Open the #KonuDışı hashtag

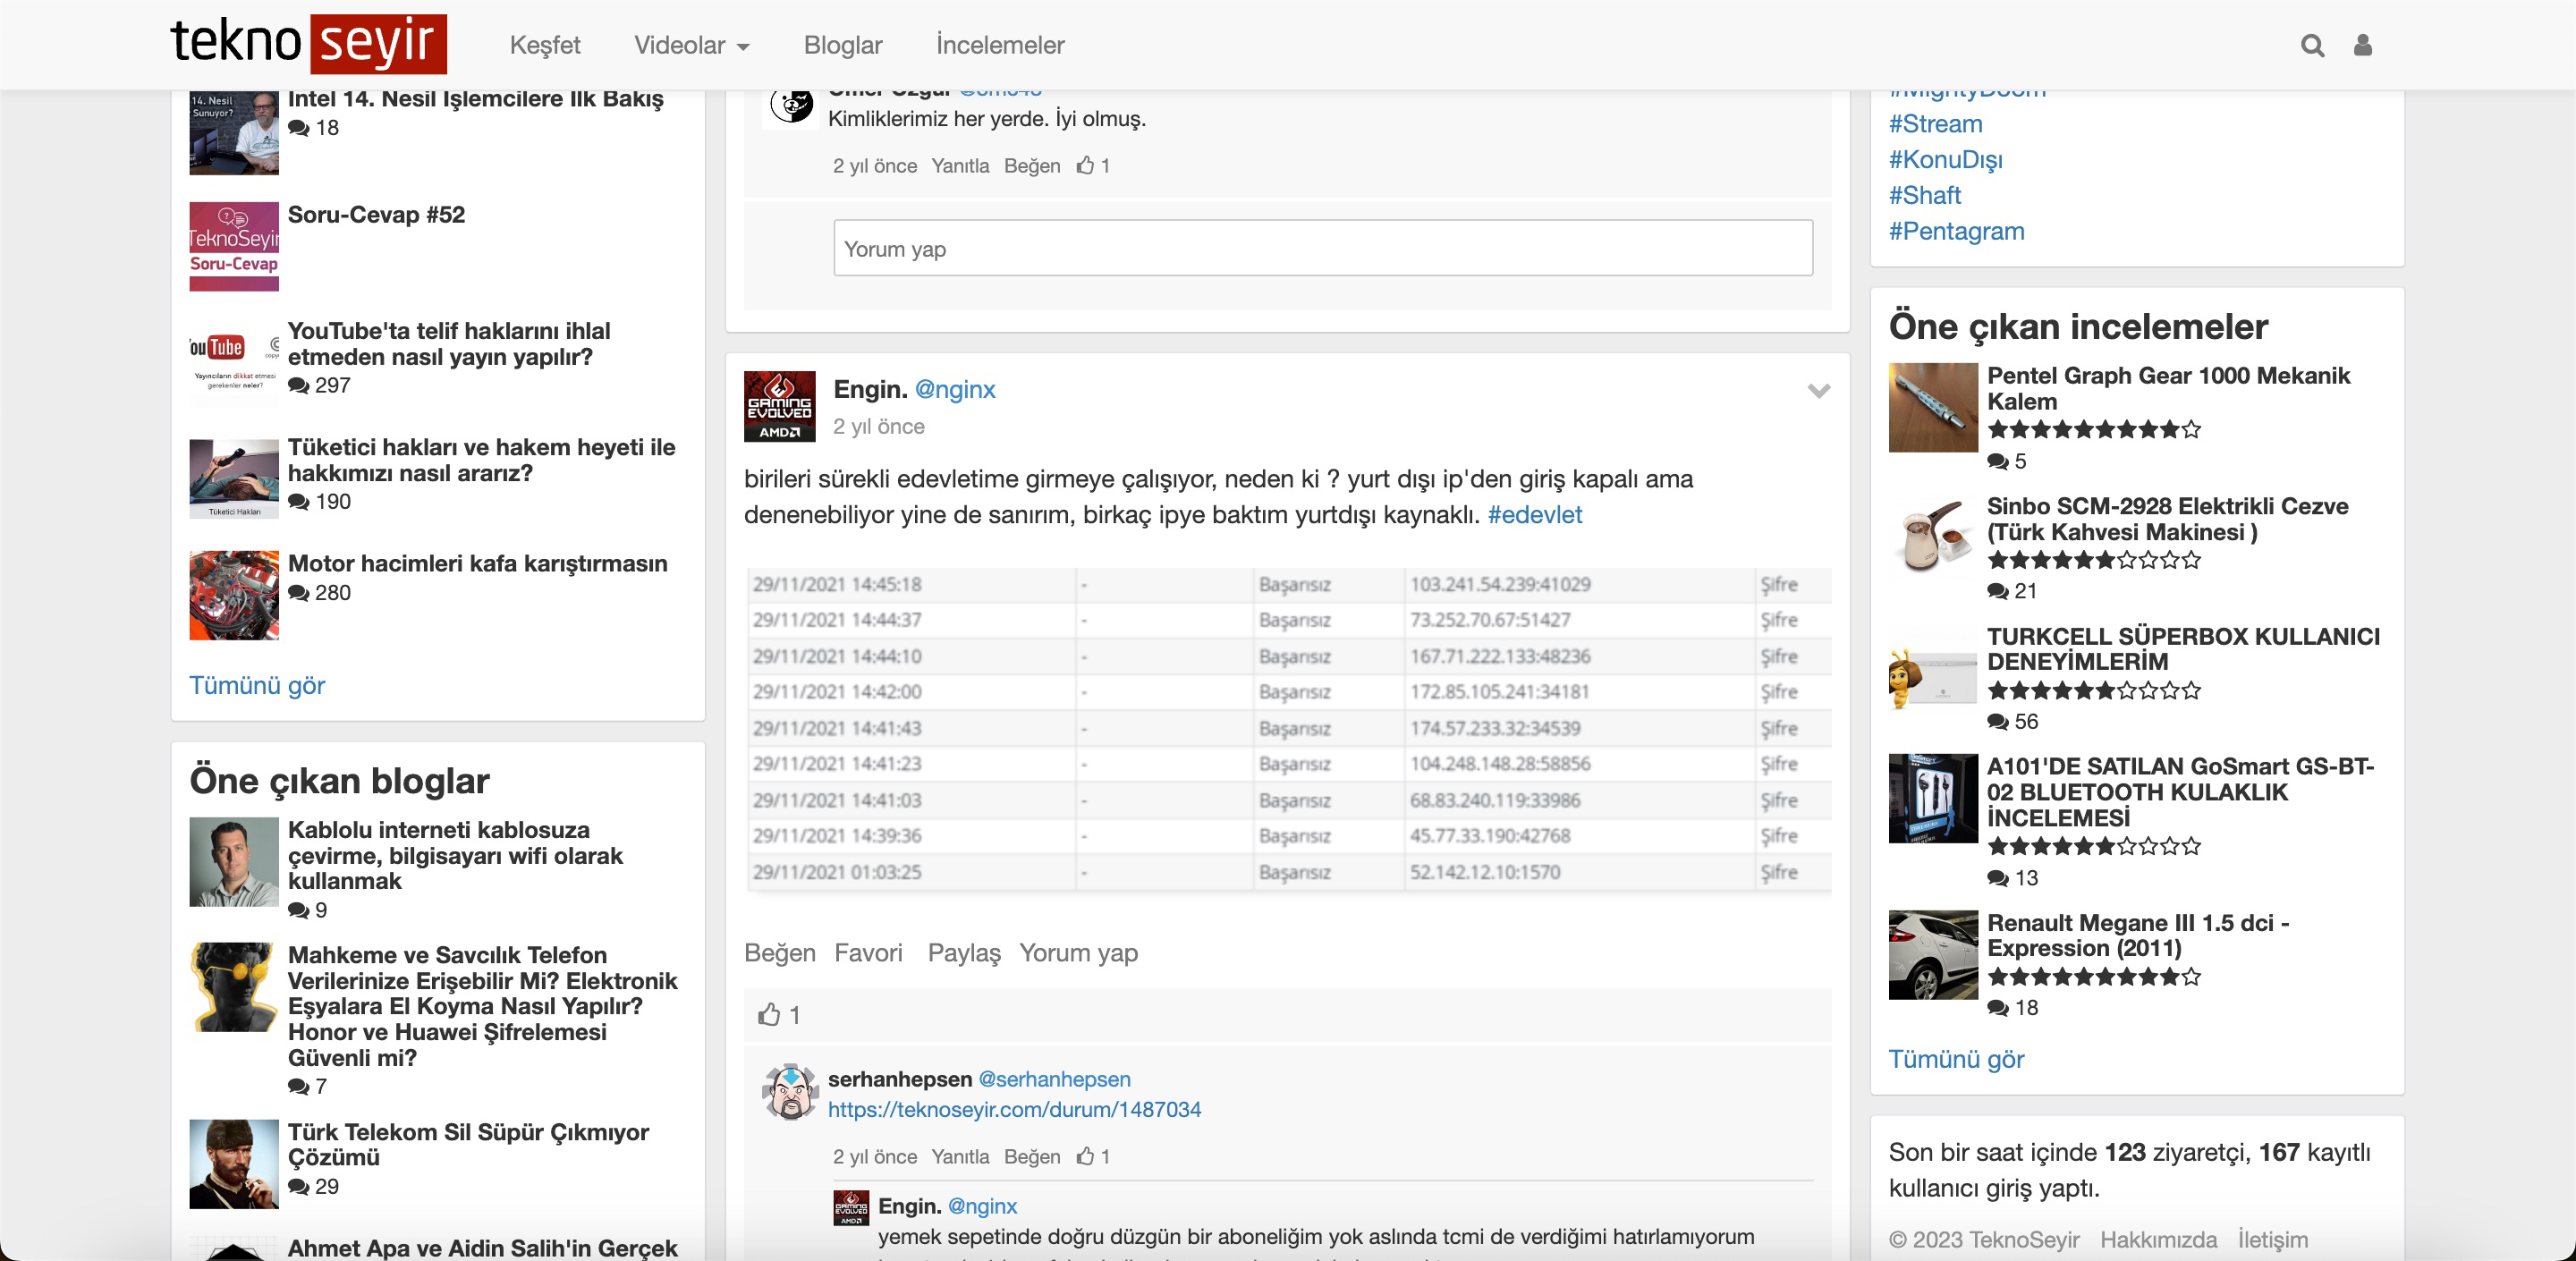(x=1945, y=160)
